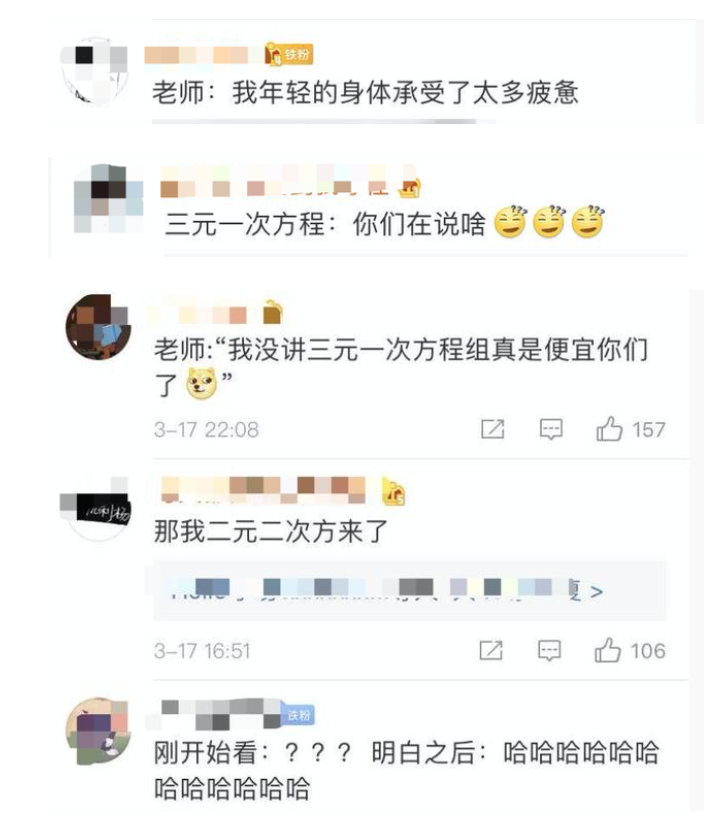The height and width of the screenshot is (840, 704).
Task: Tap the level badge beside 那我二元二次方来了 username
Action: (x=394, y=492)
